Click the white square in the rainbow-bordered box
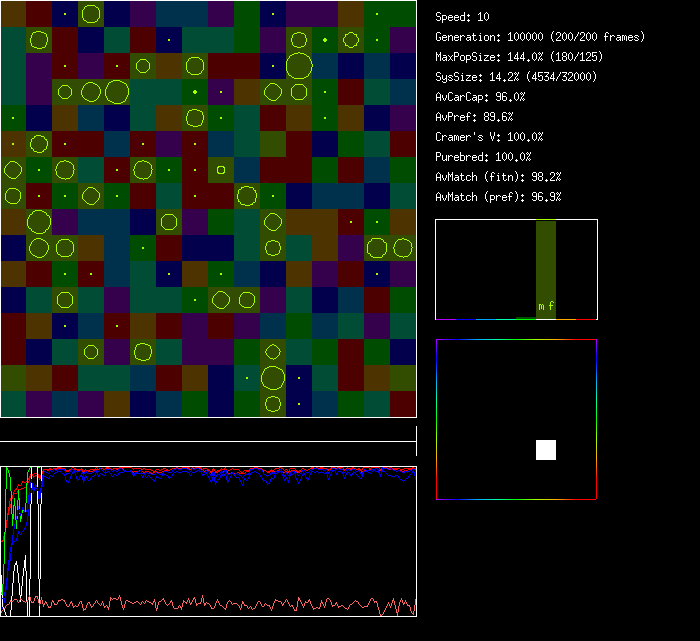Screen dimensions: 700x641 pos(546,450)
